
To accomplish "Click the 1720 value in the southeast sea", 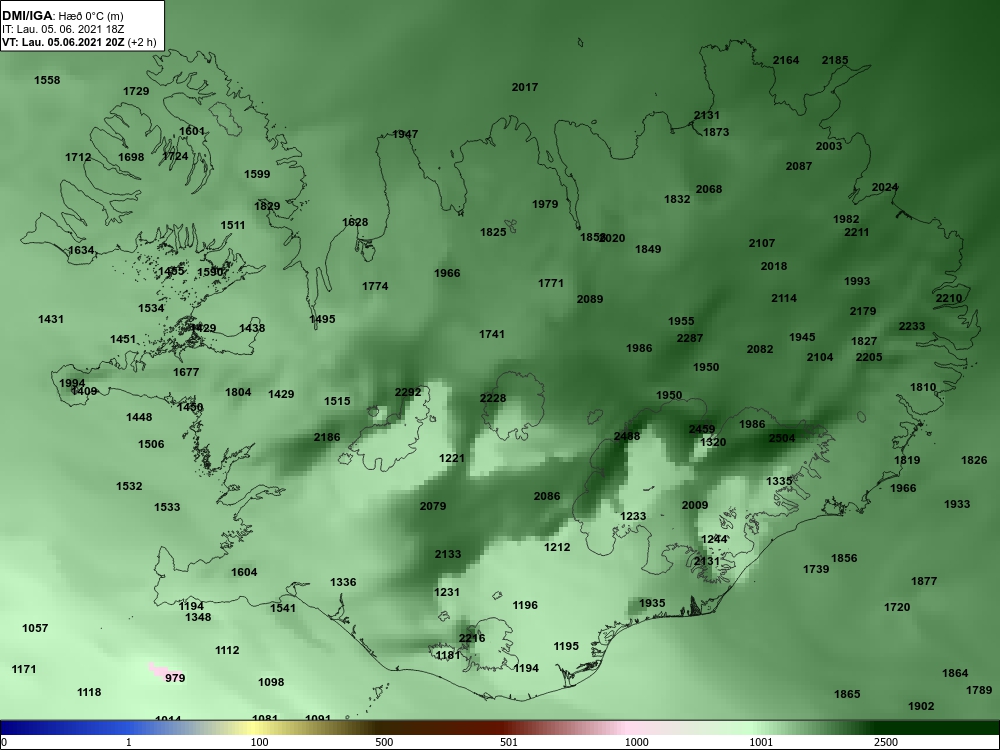I will (x=897, y=608).
